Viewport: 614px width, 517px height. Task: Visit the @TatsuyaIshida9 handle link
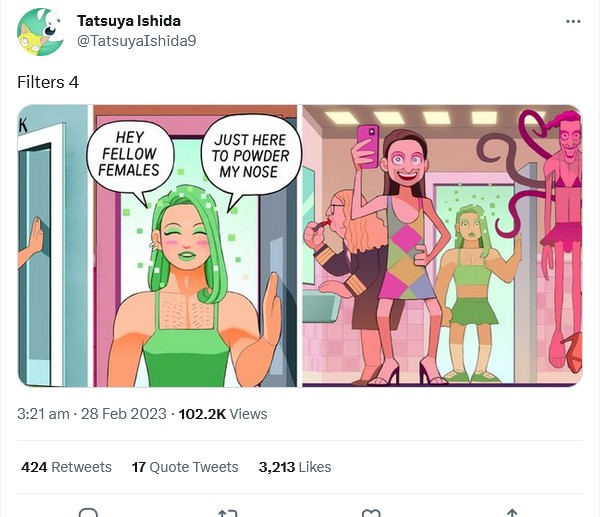(x=137, y=41)
